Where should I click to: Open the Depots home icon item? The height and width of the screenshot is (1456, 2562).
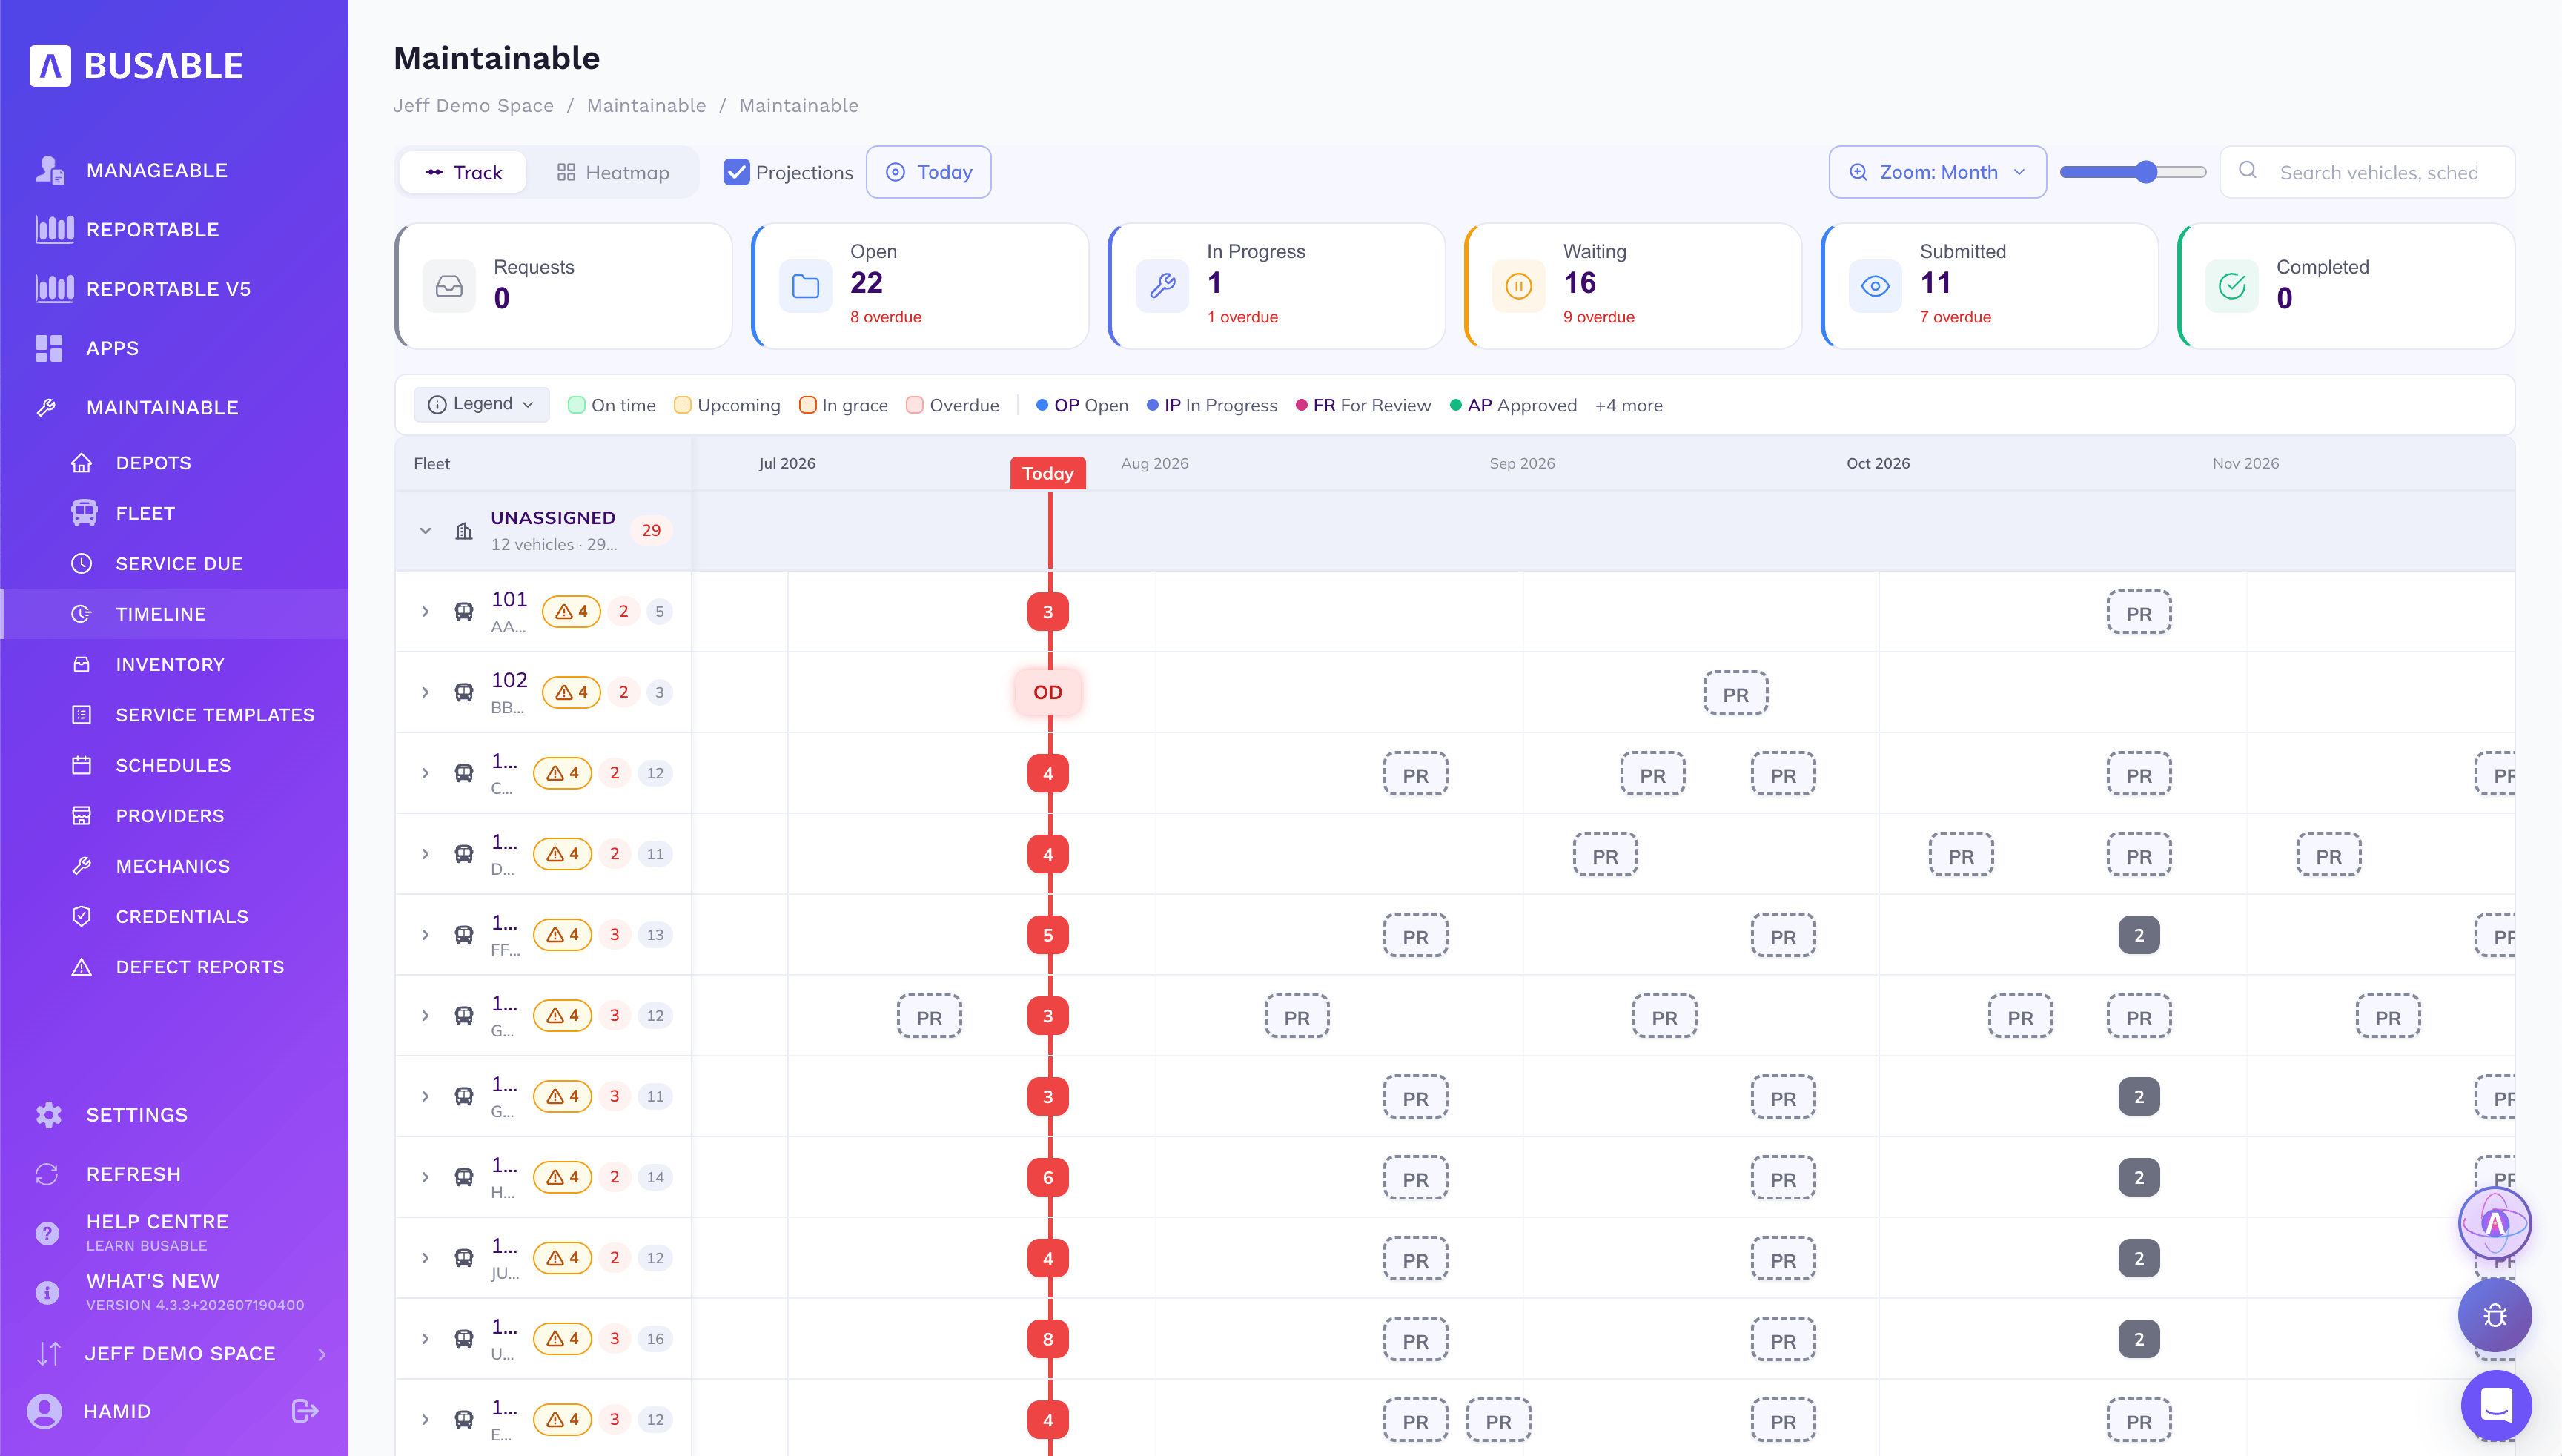pyautogui.click(x=82, y=463)
